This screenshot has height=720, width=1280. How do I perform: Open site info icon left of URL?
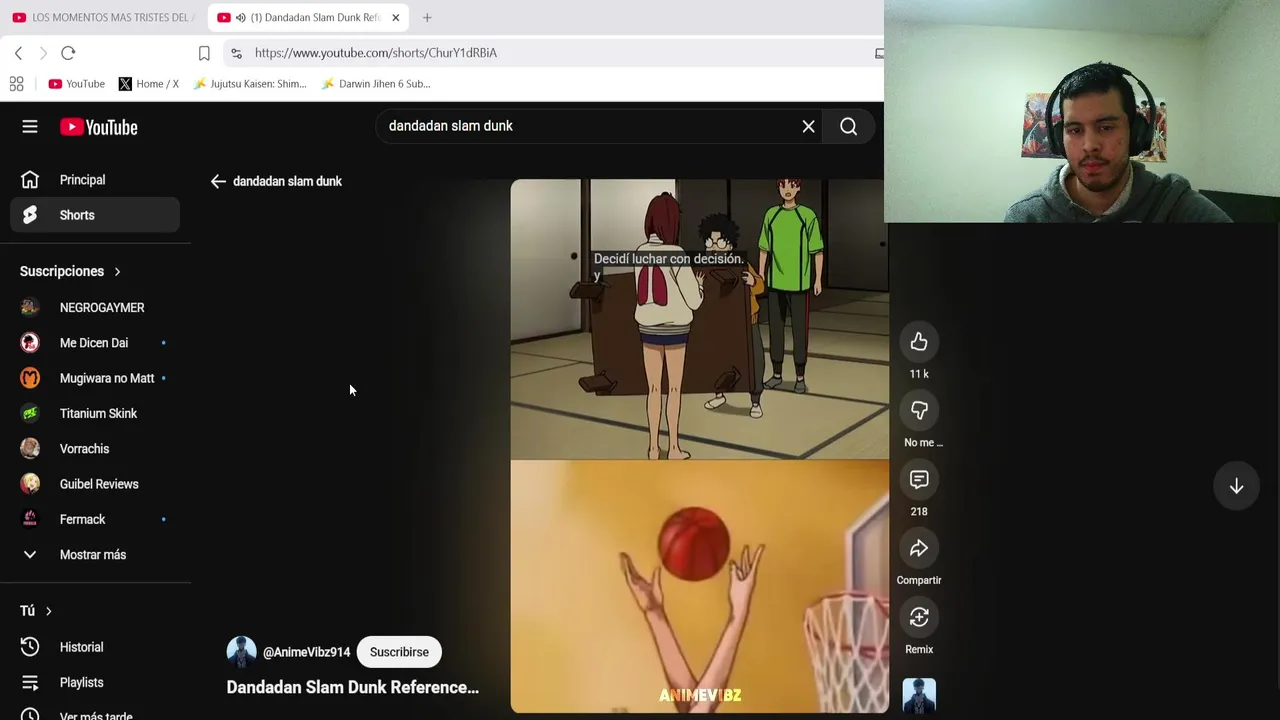pos(235,53)
